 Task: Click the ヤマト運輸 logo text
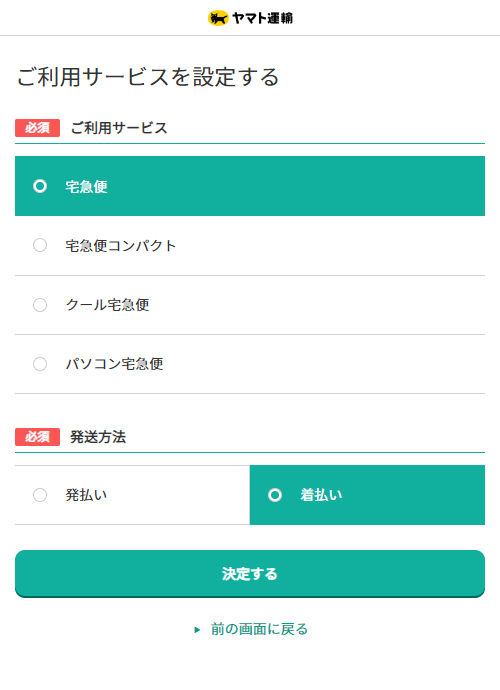tap(262, 18)
